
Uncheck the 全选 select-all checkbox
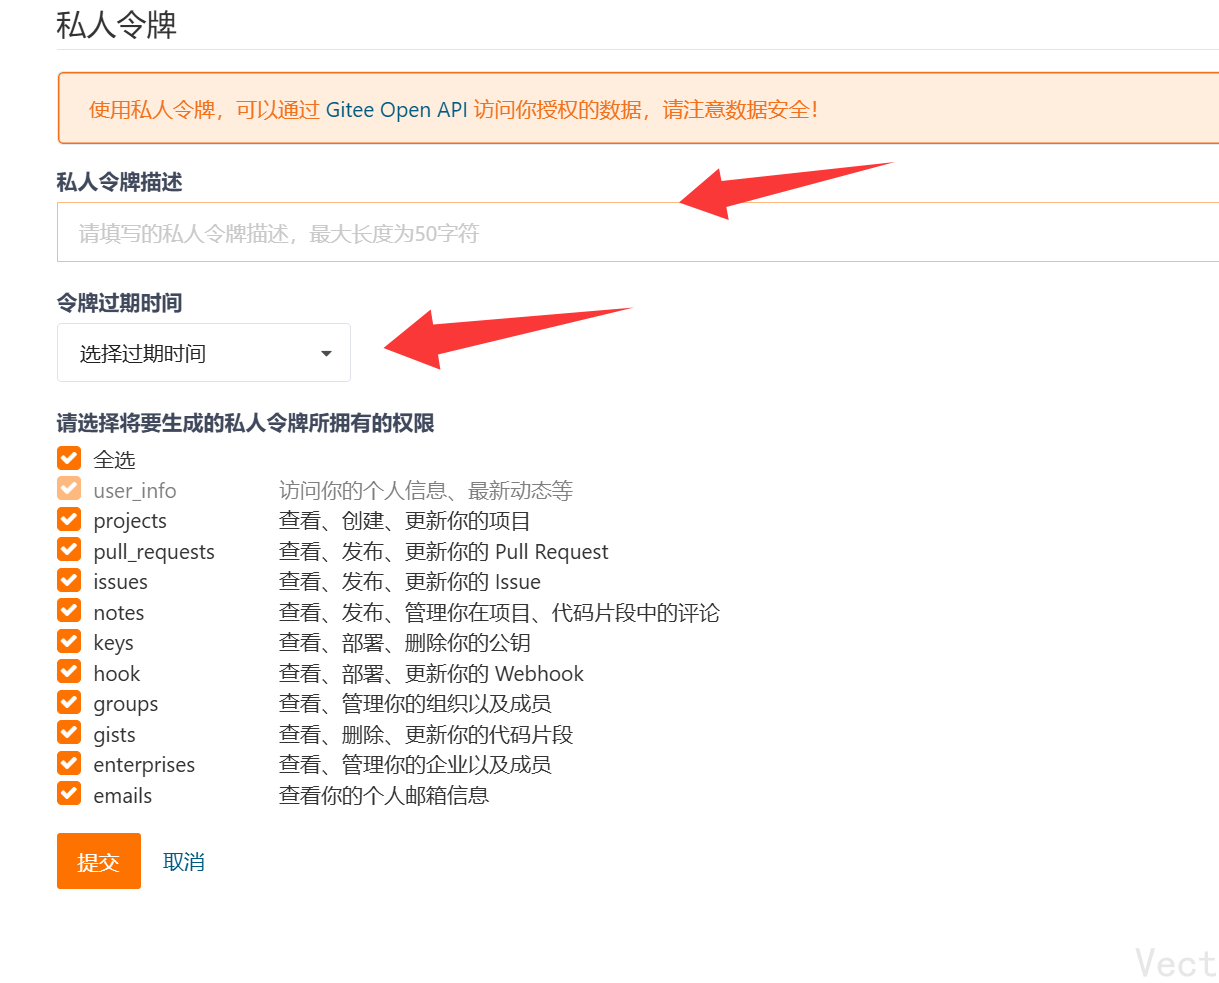coord(69,458)
